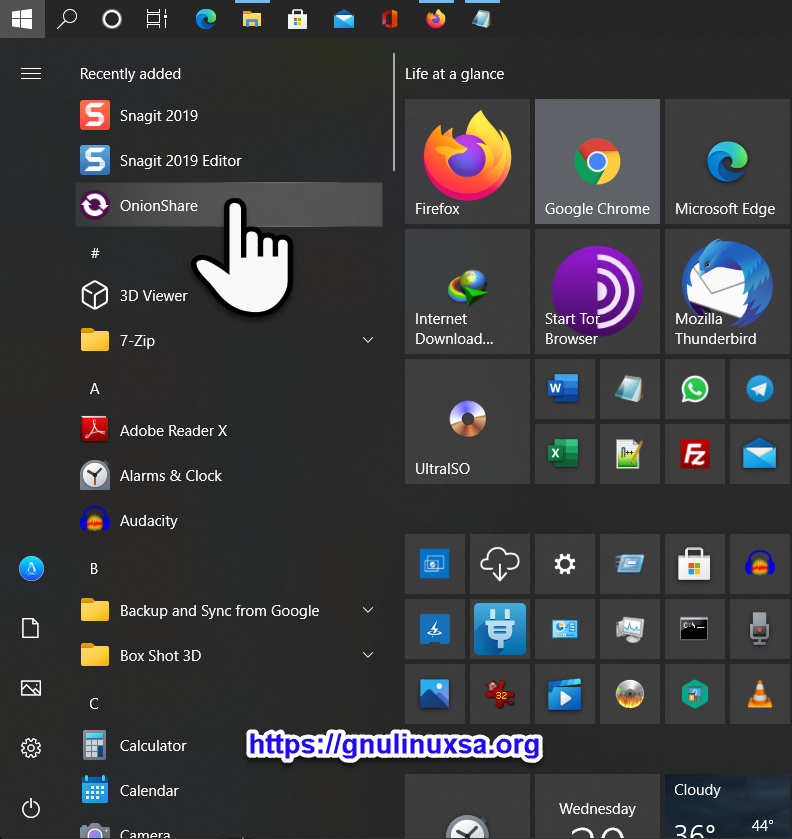Viewport: 792px width, 839px height.
Task: Open the Settings gear tile
Action: tap(565, 563)
